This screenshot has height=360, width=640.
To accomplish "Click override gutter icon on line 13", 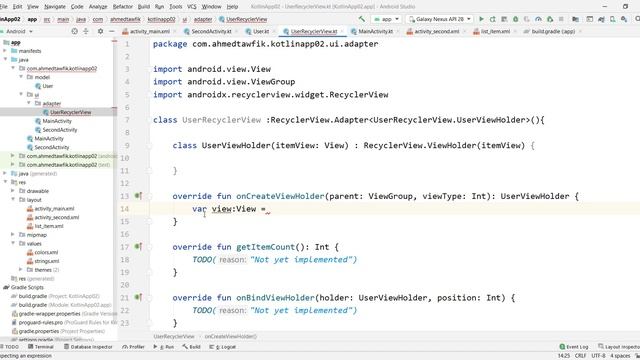I will pos(138,196).
